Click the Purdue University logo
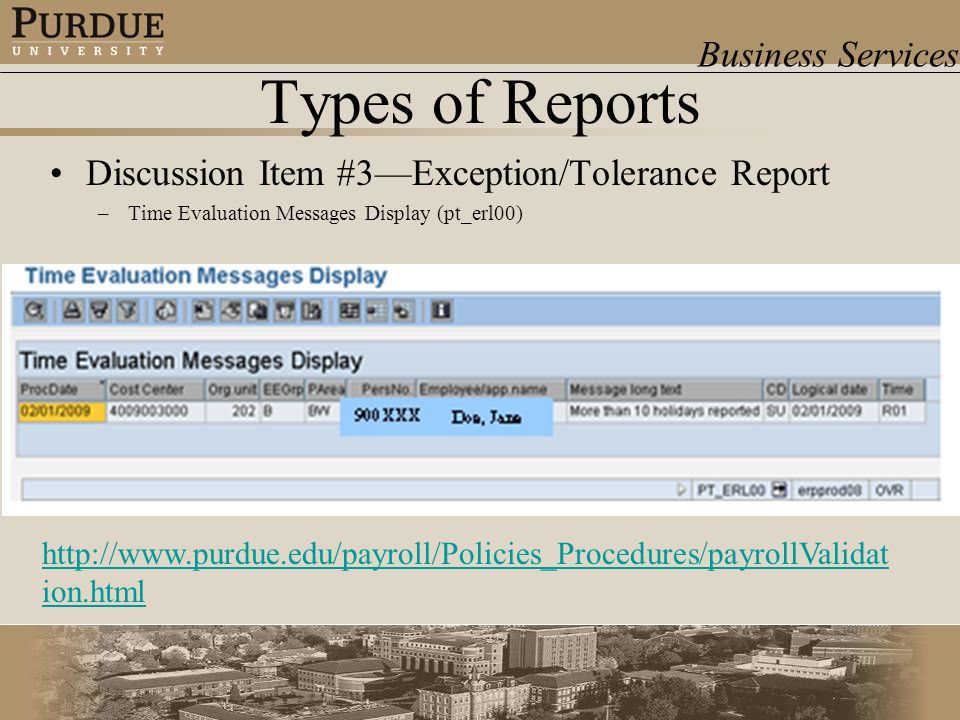 coord(88,32)
